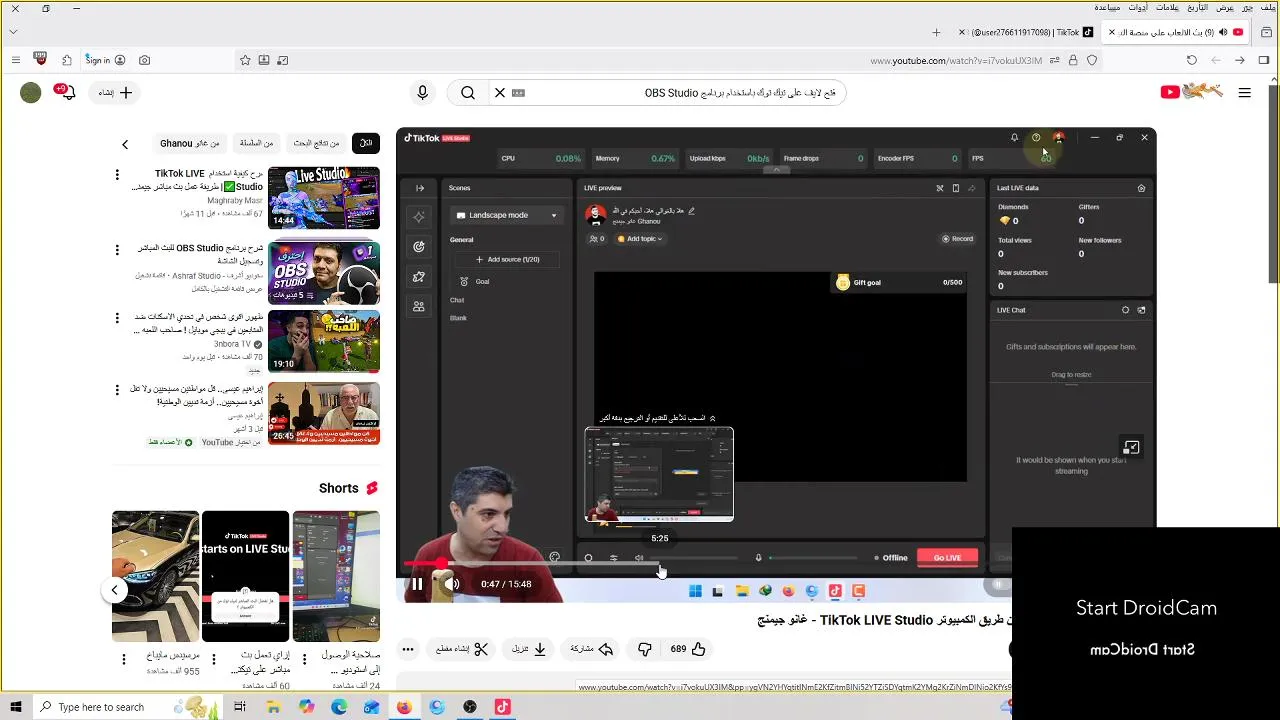Open options for 3nbora TV suggestion
The height and width of the screenshot is (720, 1280).
point(117,319)
